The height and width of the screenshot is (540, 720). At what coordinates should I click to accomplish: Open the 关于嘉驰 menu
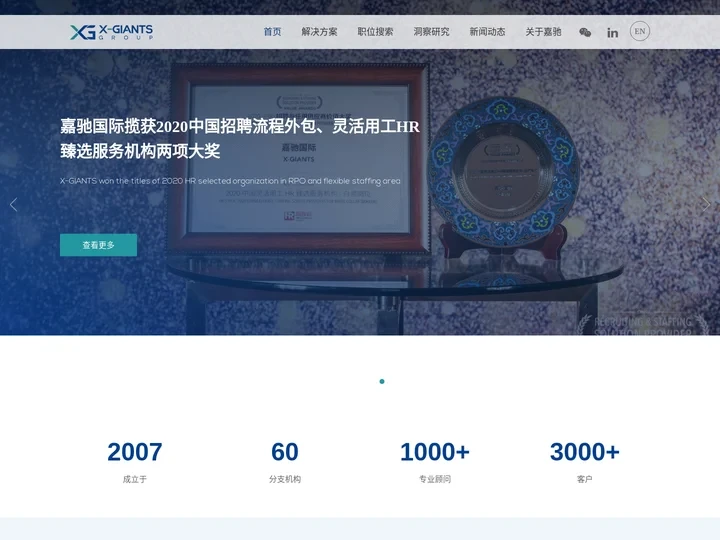tap(543, 32)
